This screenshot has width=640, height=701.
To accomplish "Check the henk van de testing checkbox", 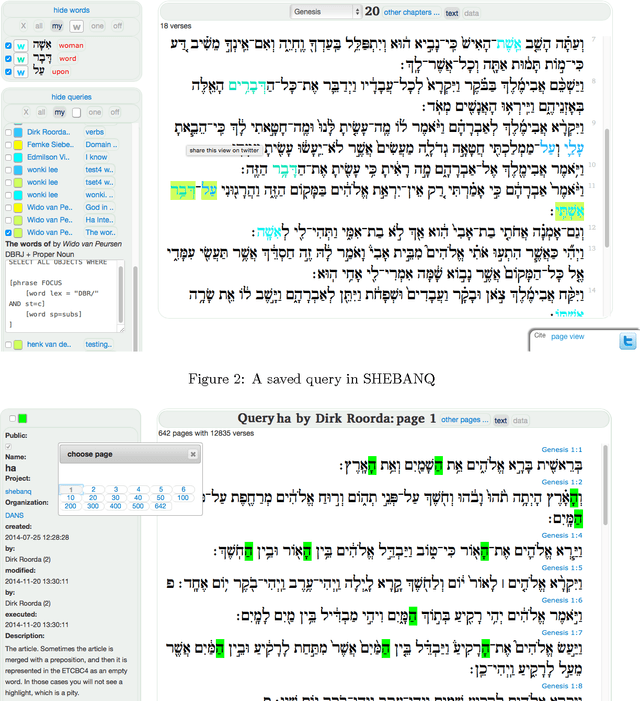I will tap(8, 344).
